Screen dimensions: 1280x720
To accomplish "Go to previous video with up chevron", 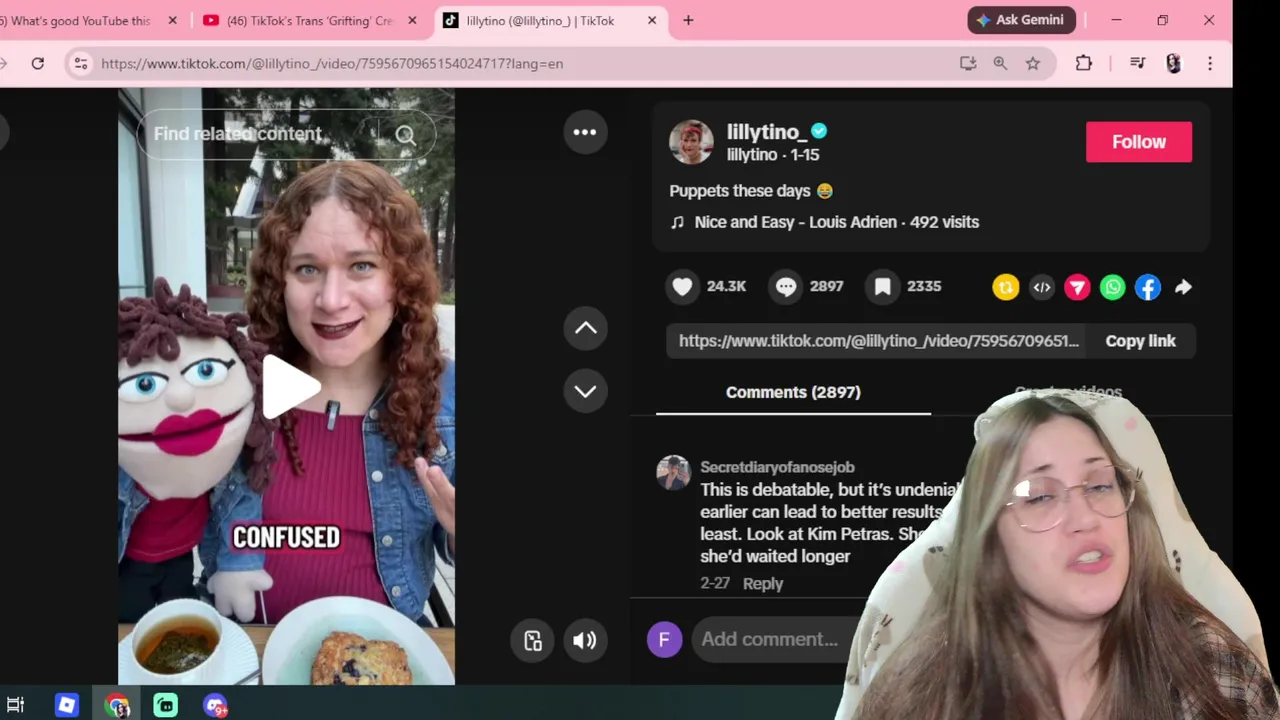I will [585, 328].
